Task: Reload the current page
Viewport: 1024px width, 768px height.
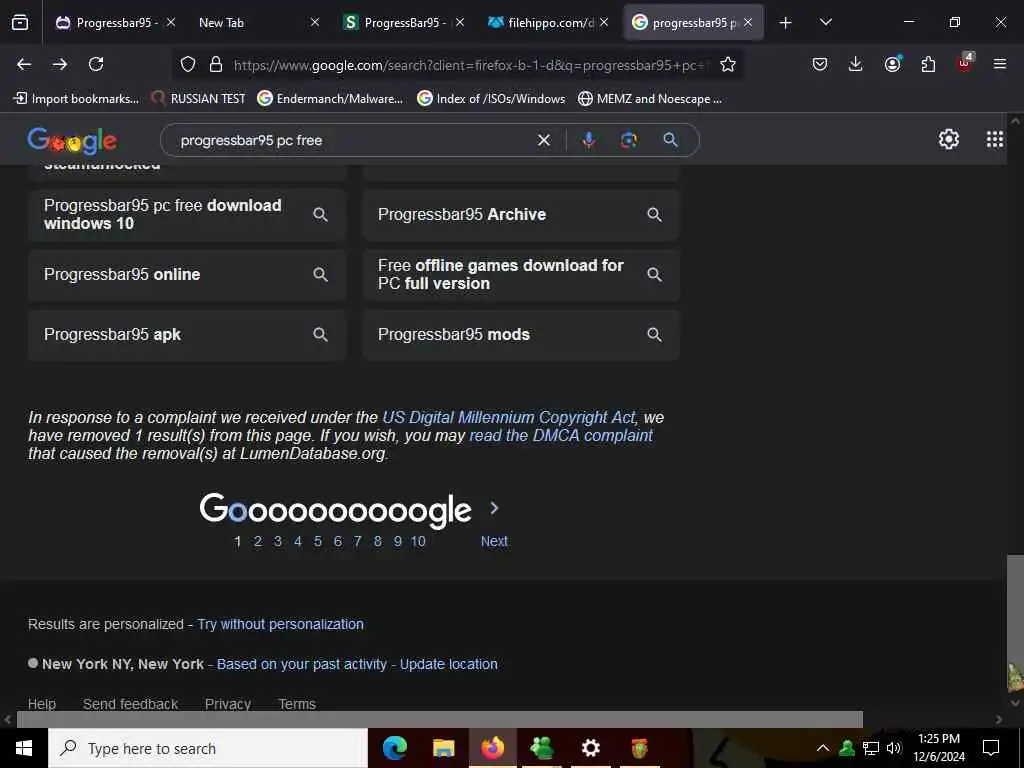Action: tap(96, 64)
